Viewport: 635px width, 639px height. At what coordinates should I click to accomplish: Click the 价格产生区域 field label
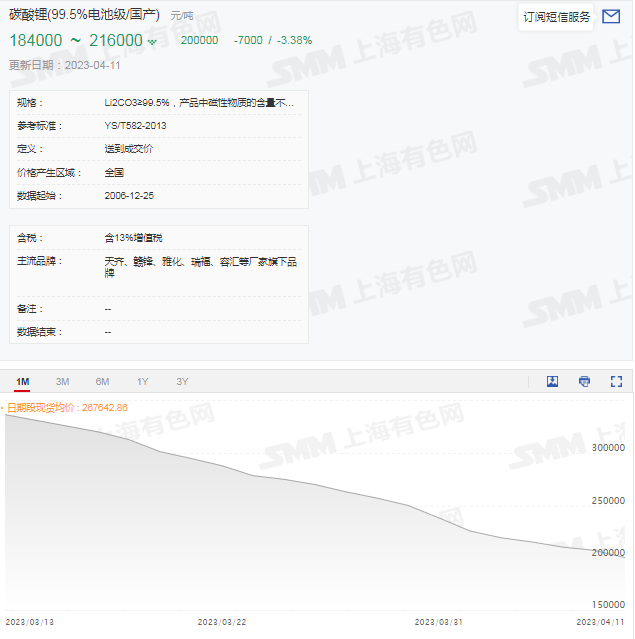coord(49,172)
